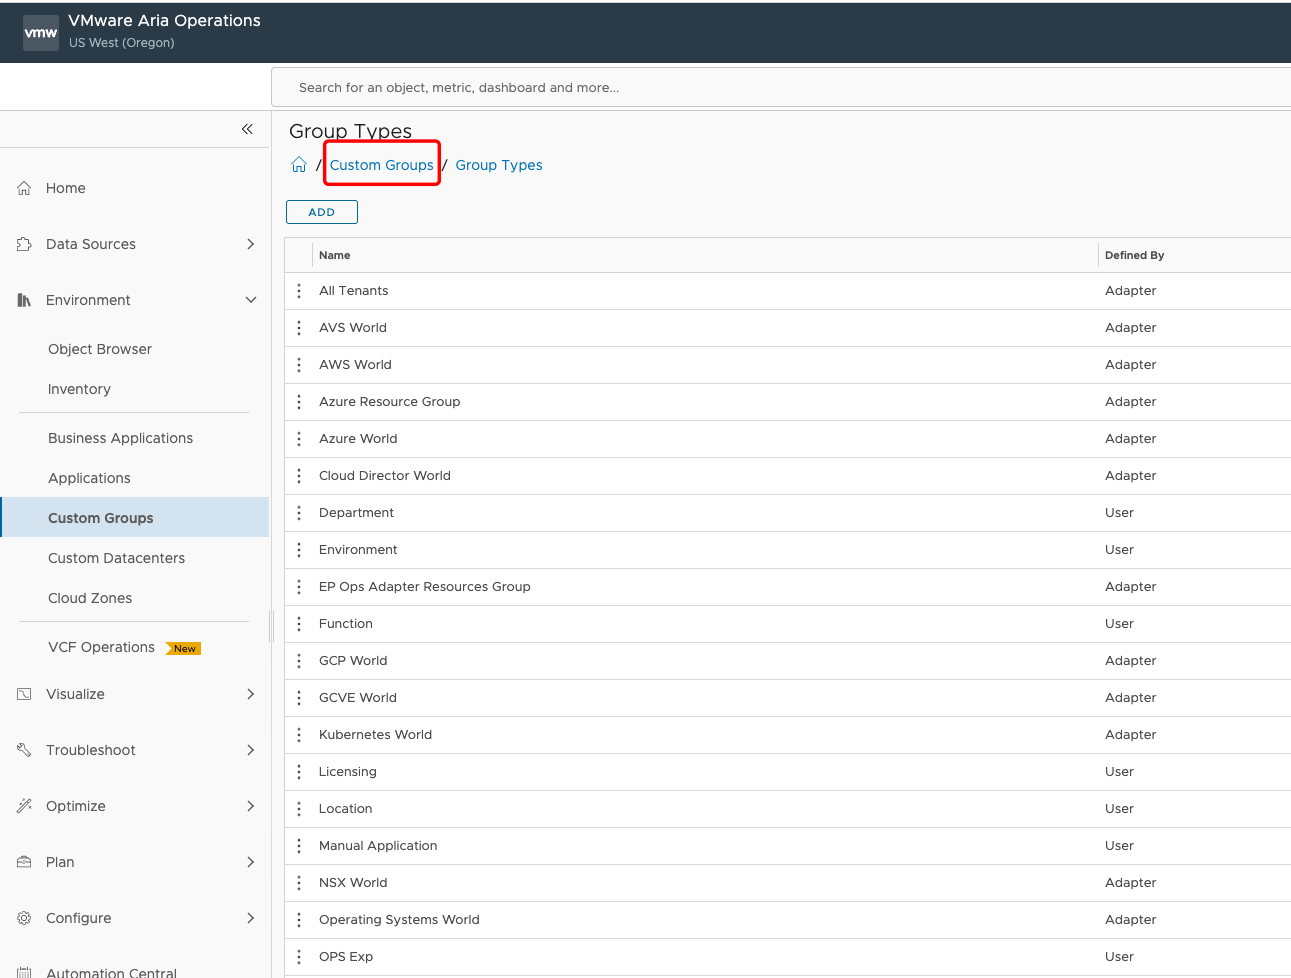1291x978 pixels.
Task: Open the kebab menu for AVS World
Action: pos(299,328)
